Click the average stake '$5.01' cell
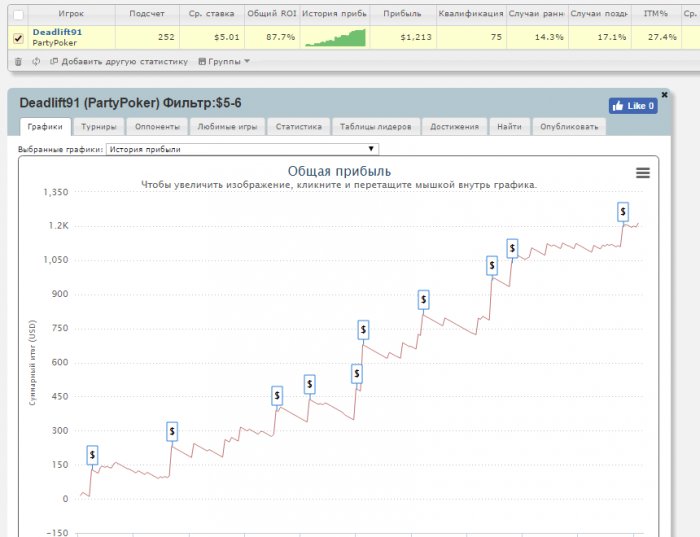Viewport: 700px width, 537px height. pyautogui.click(x=212, y=37)
